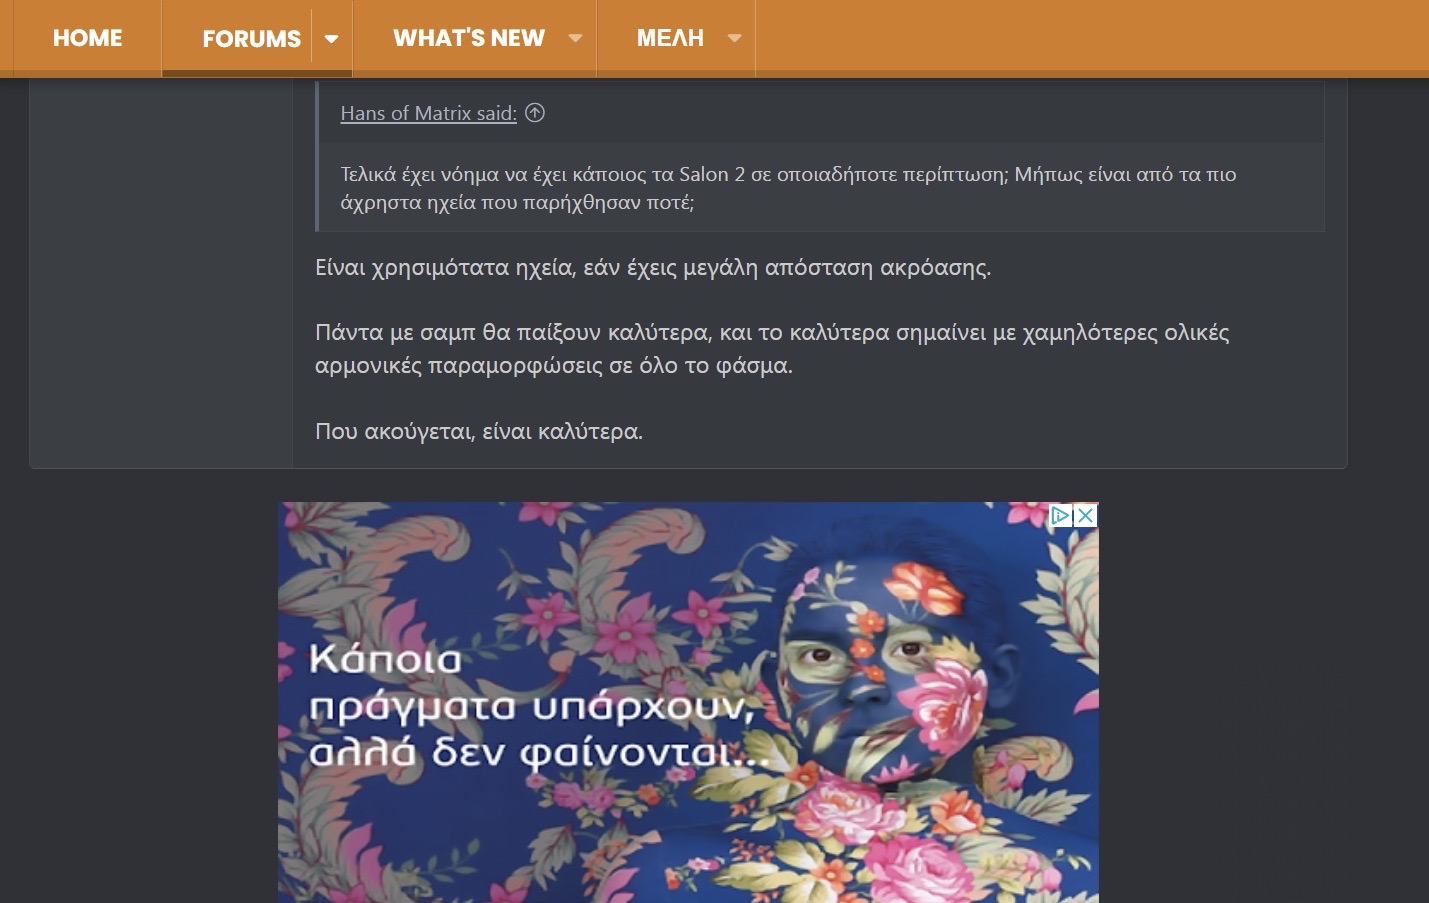Click the line 'Είναι χρησιμότατα ηχεία'
This screenshot has height=903, width=1429.
coord(653,268)
